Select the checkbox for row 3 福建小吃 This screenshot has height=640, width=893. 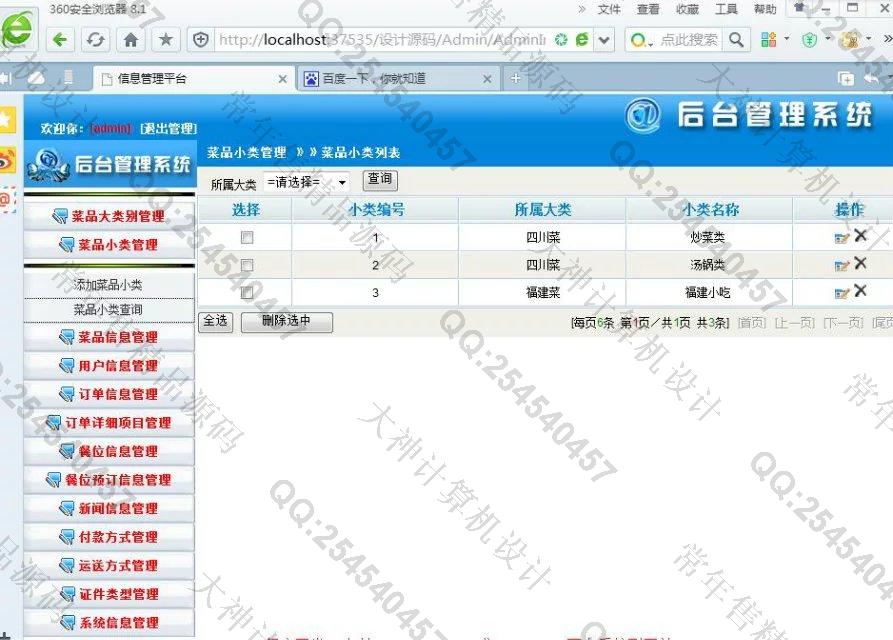click(246, 293)
